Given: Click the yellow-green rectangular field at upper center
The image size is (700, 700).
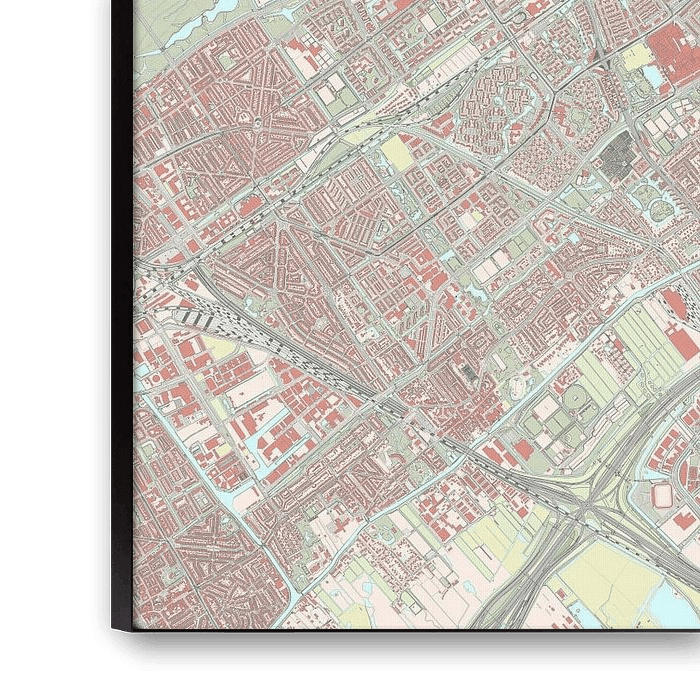Looking at the screenshot, I should (397, 153).
